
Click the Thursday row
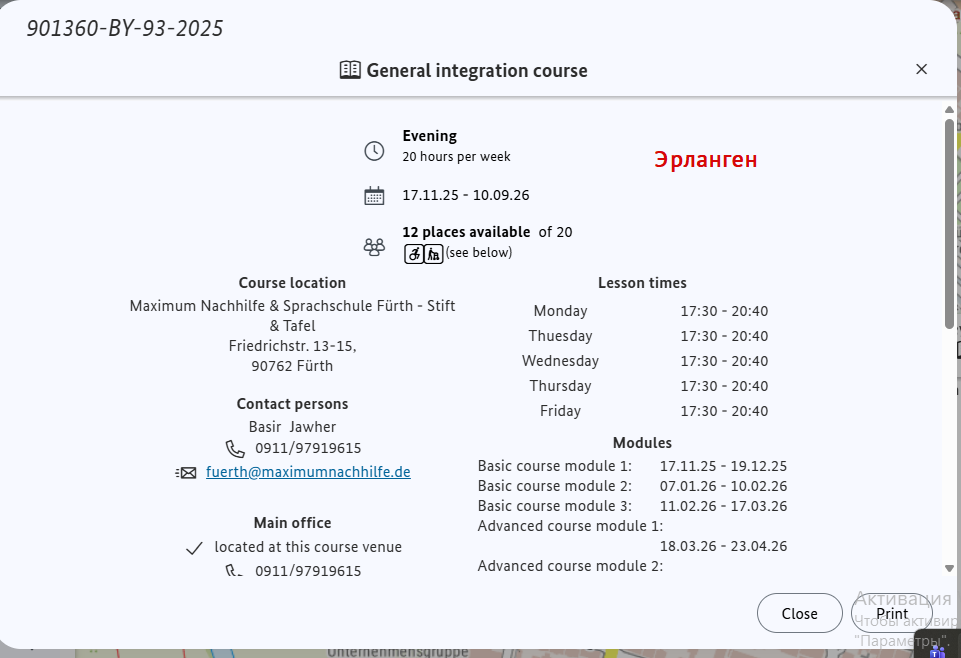pyautogui.click(x=643, y=386)
